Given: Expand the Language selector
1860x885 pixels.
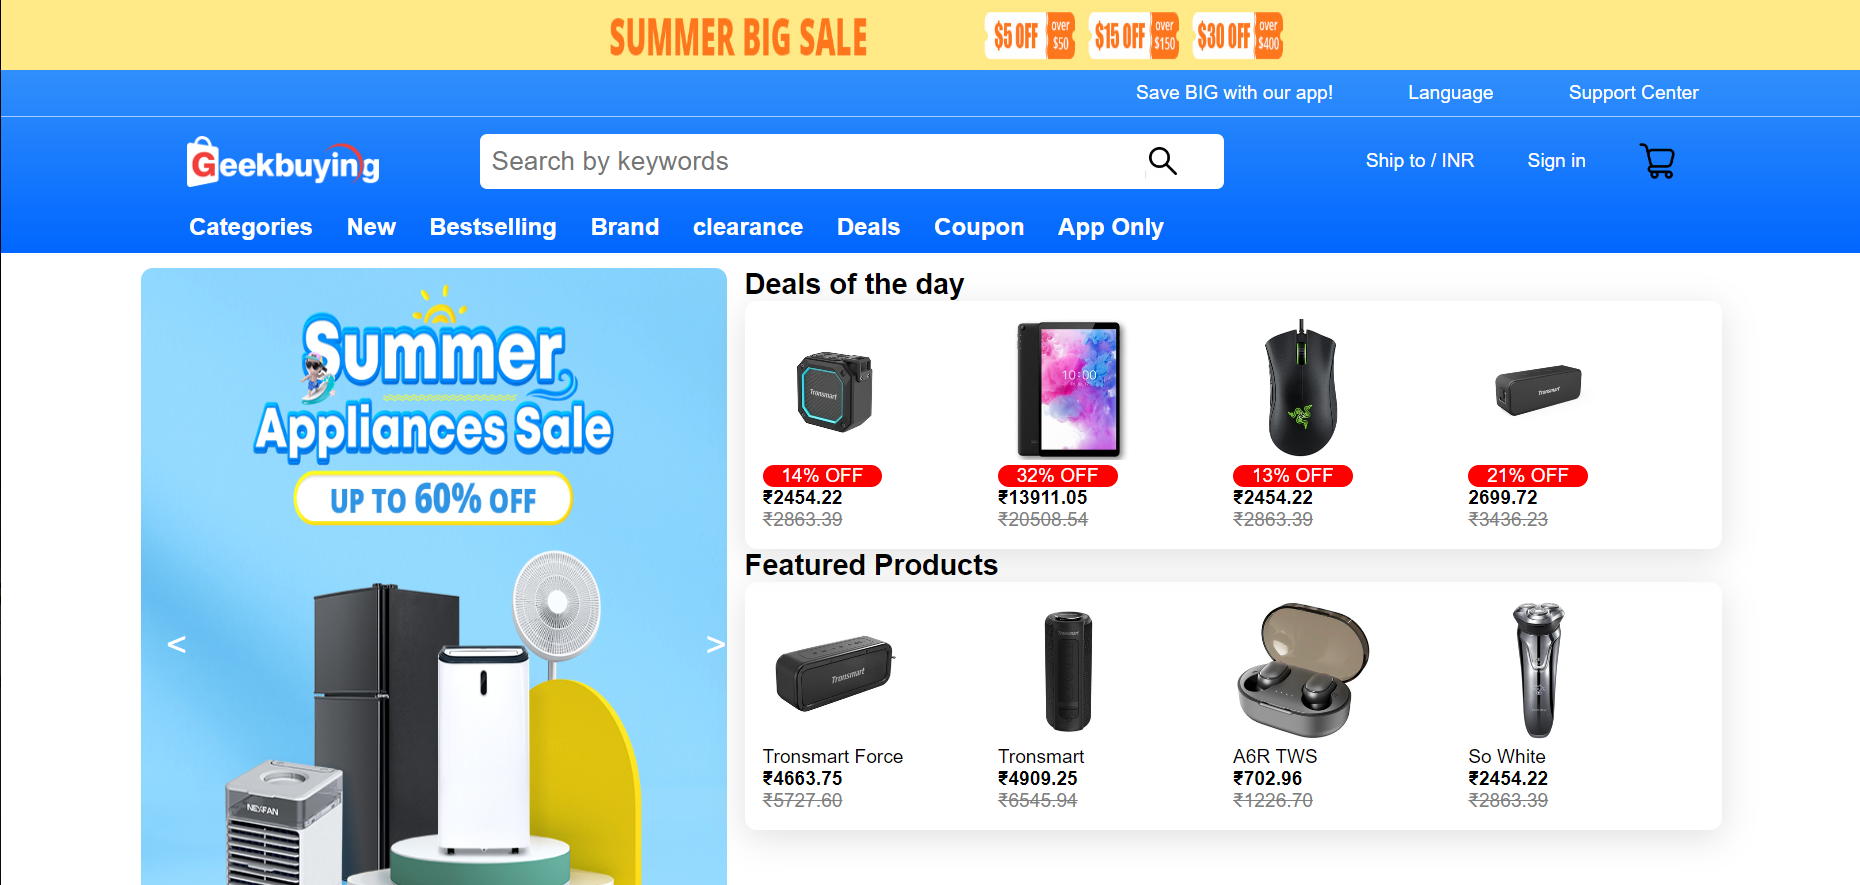Looking at the screenshot, I should (1450, 93).
